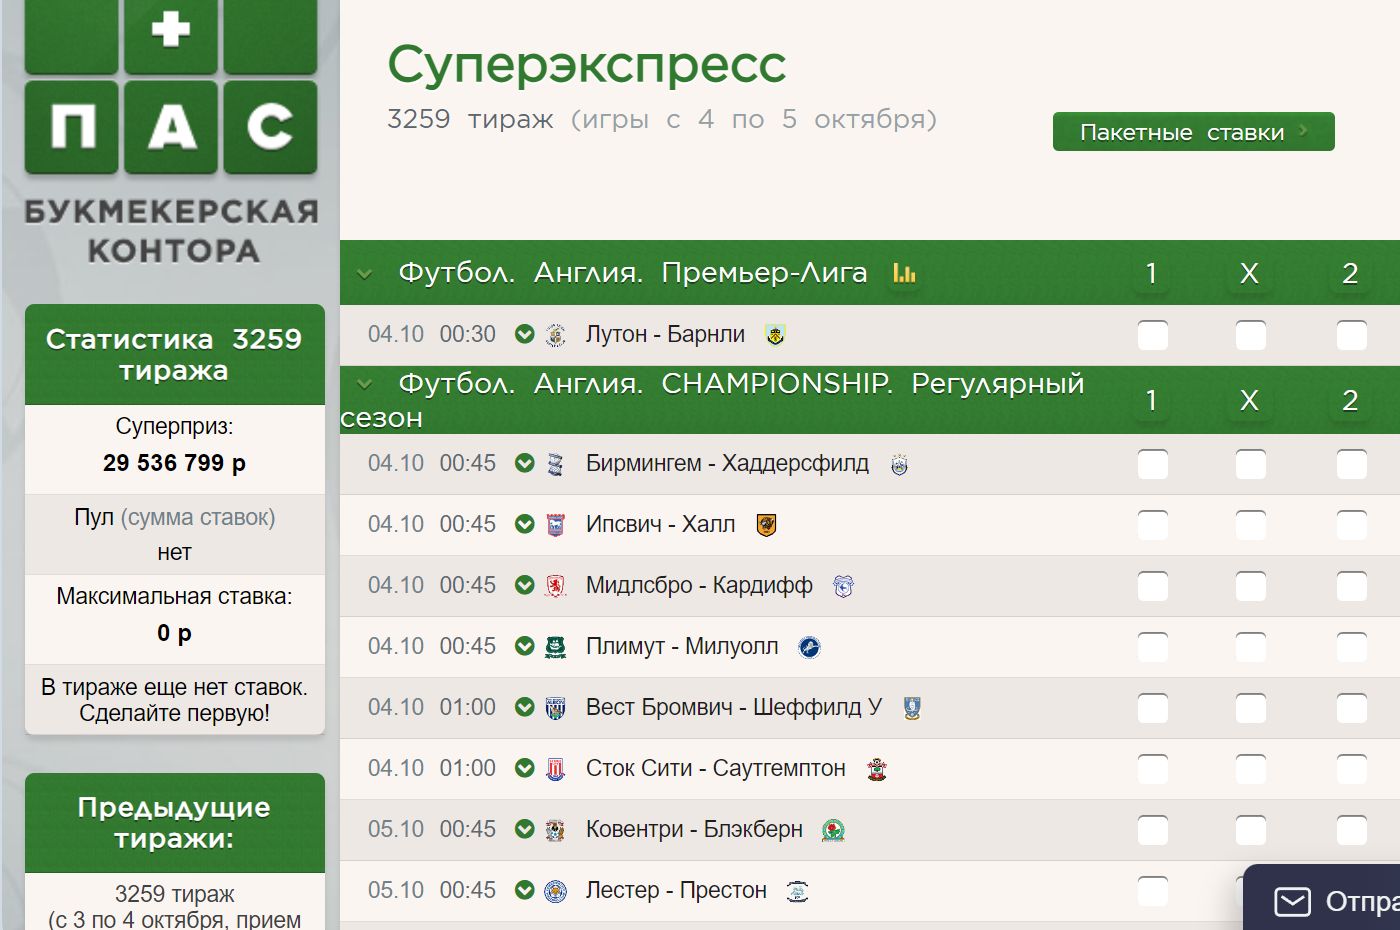Select column X header in Премьер-Лига
Image resolution: width=1400 pixels, height=930 pixels.
click(1249, 273)
